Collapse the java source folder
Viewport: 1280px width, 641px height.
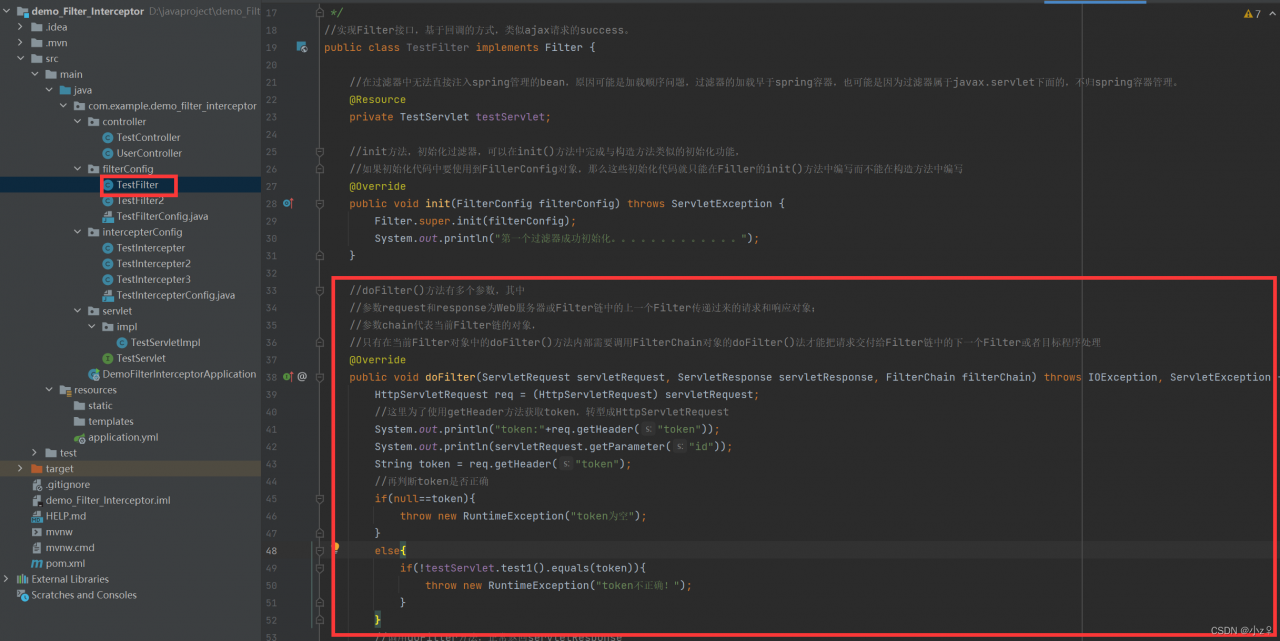(x=49, y=90)
